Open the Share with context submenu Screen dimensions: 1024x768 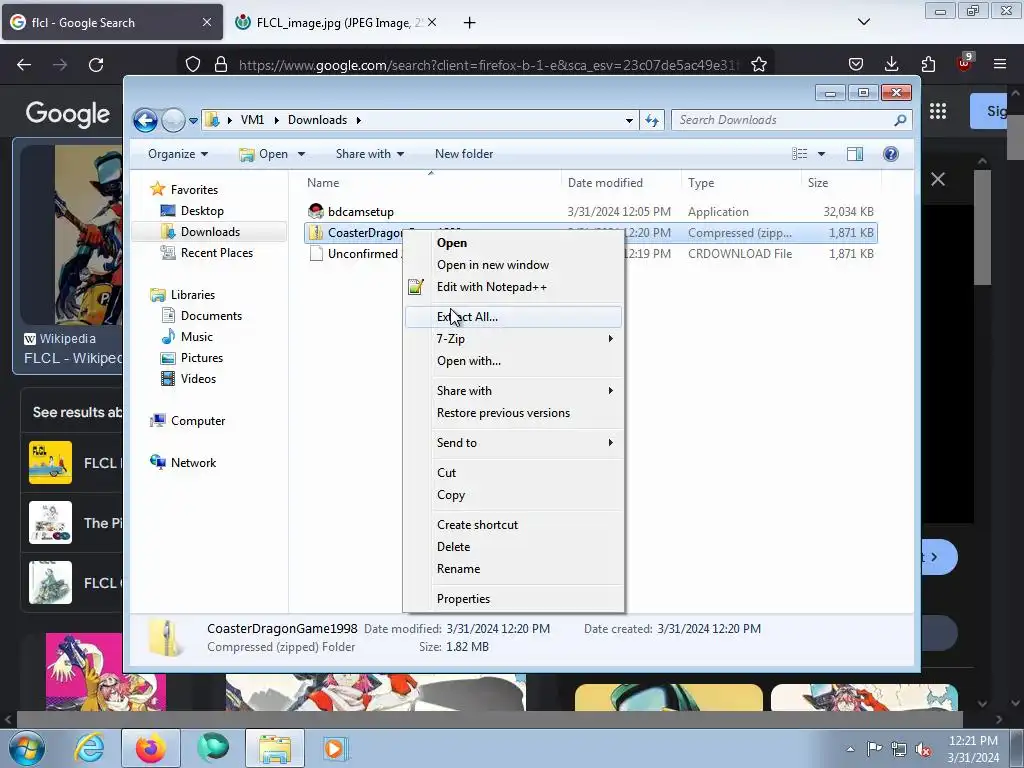pos(513,391)
